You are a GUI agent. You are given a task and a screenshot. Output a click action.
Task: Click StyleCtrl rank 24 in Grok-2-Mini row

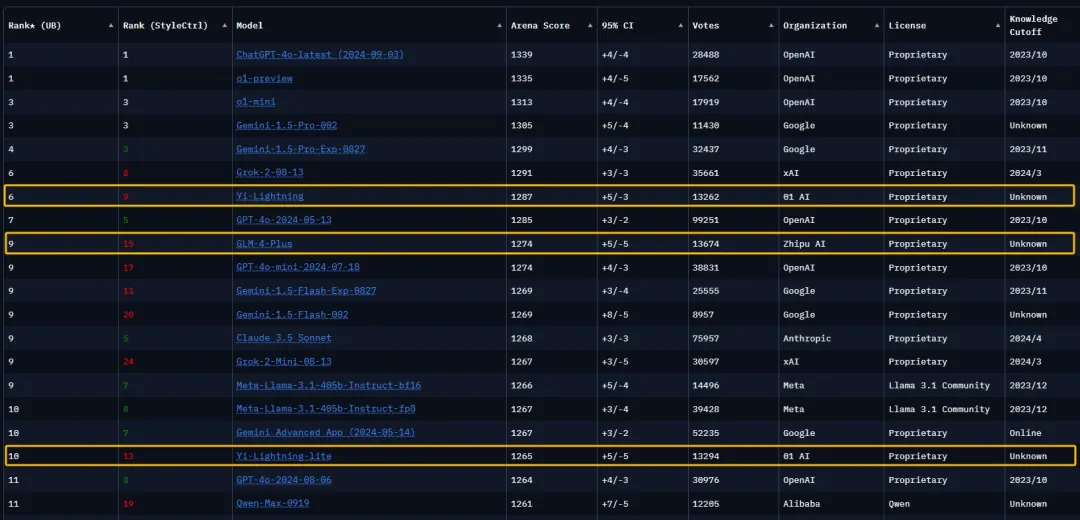(128, 362)
